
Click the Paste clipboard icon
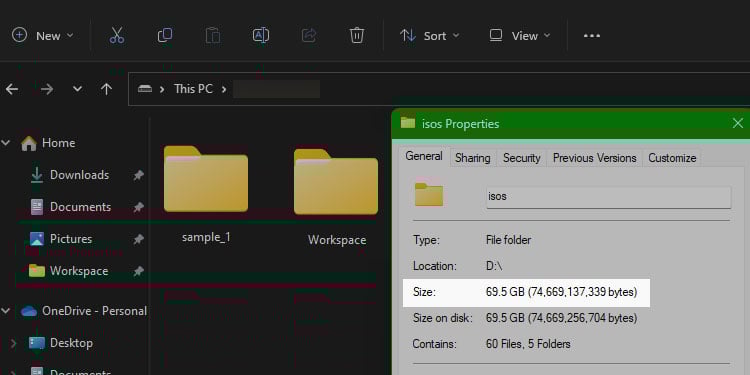[213, 35]
